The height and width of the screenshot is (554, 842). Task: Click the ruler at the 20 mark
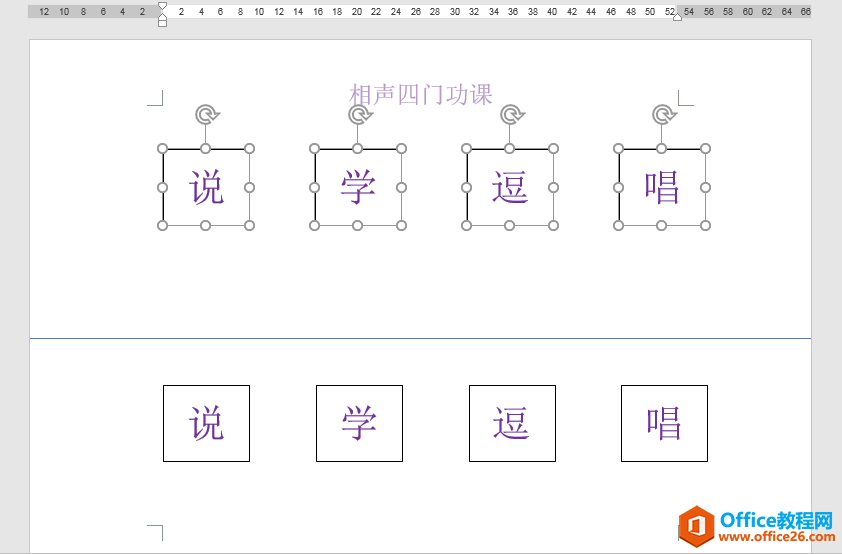pyautogui.click(x=357, y=11)
